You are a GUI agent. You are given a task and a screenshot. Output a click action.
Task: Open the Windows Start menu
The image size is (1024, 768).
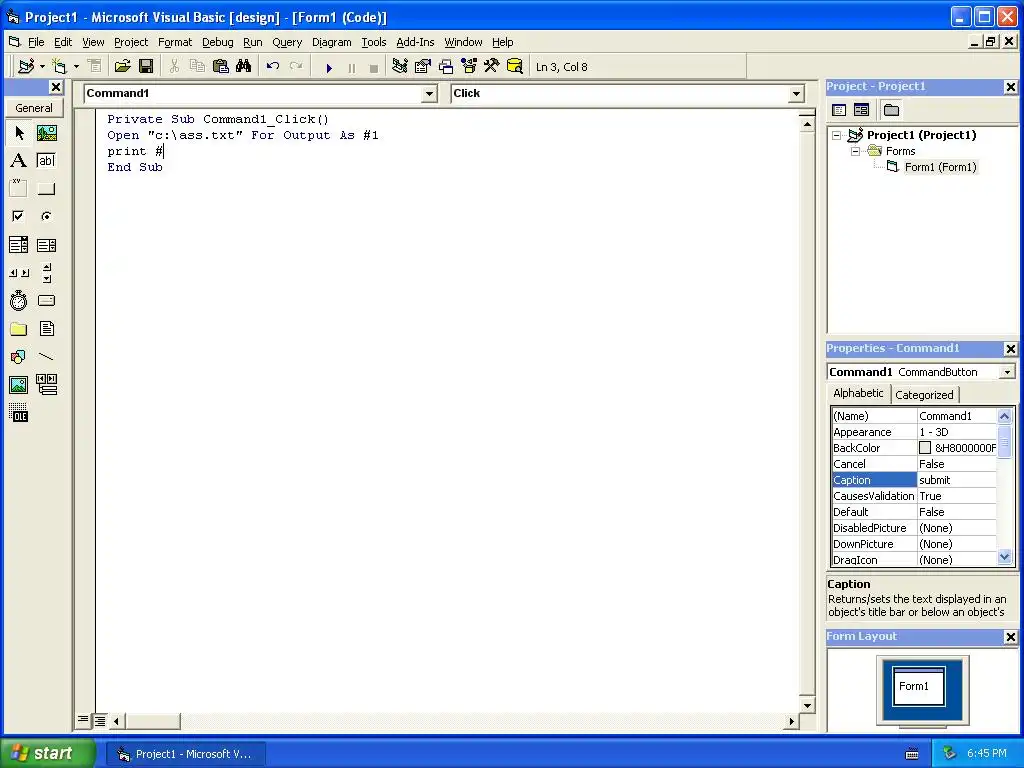point(47,753)
